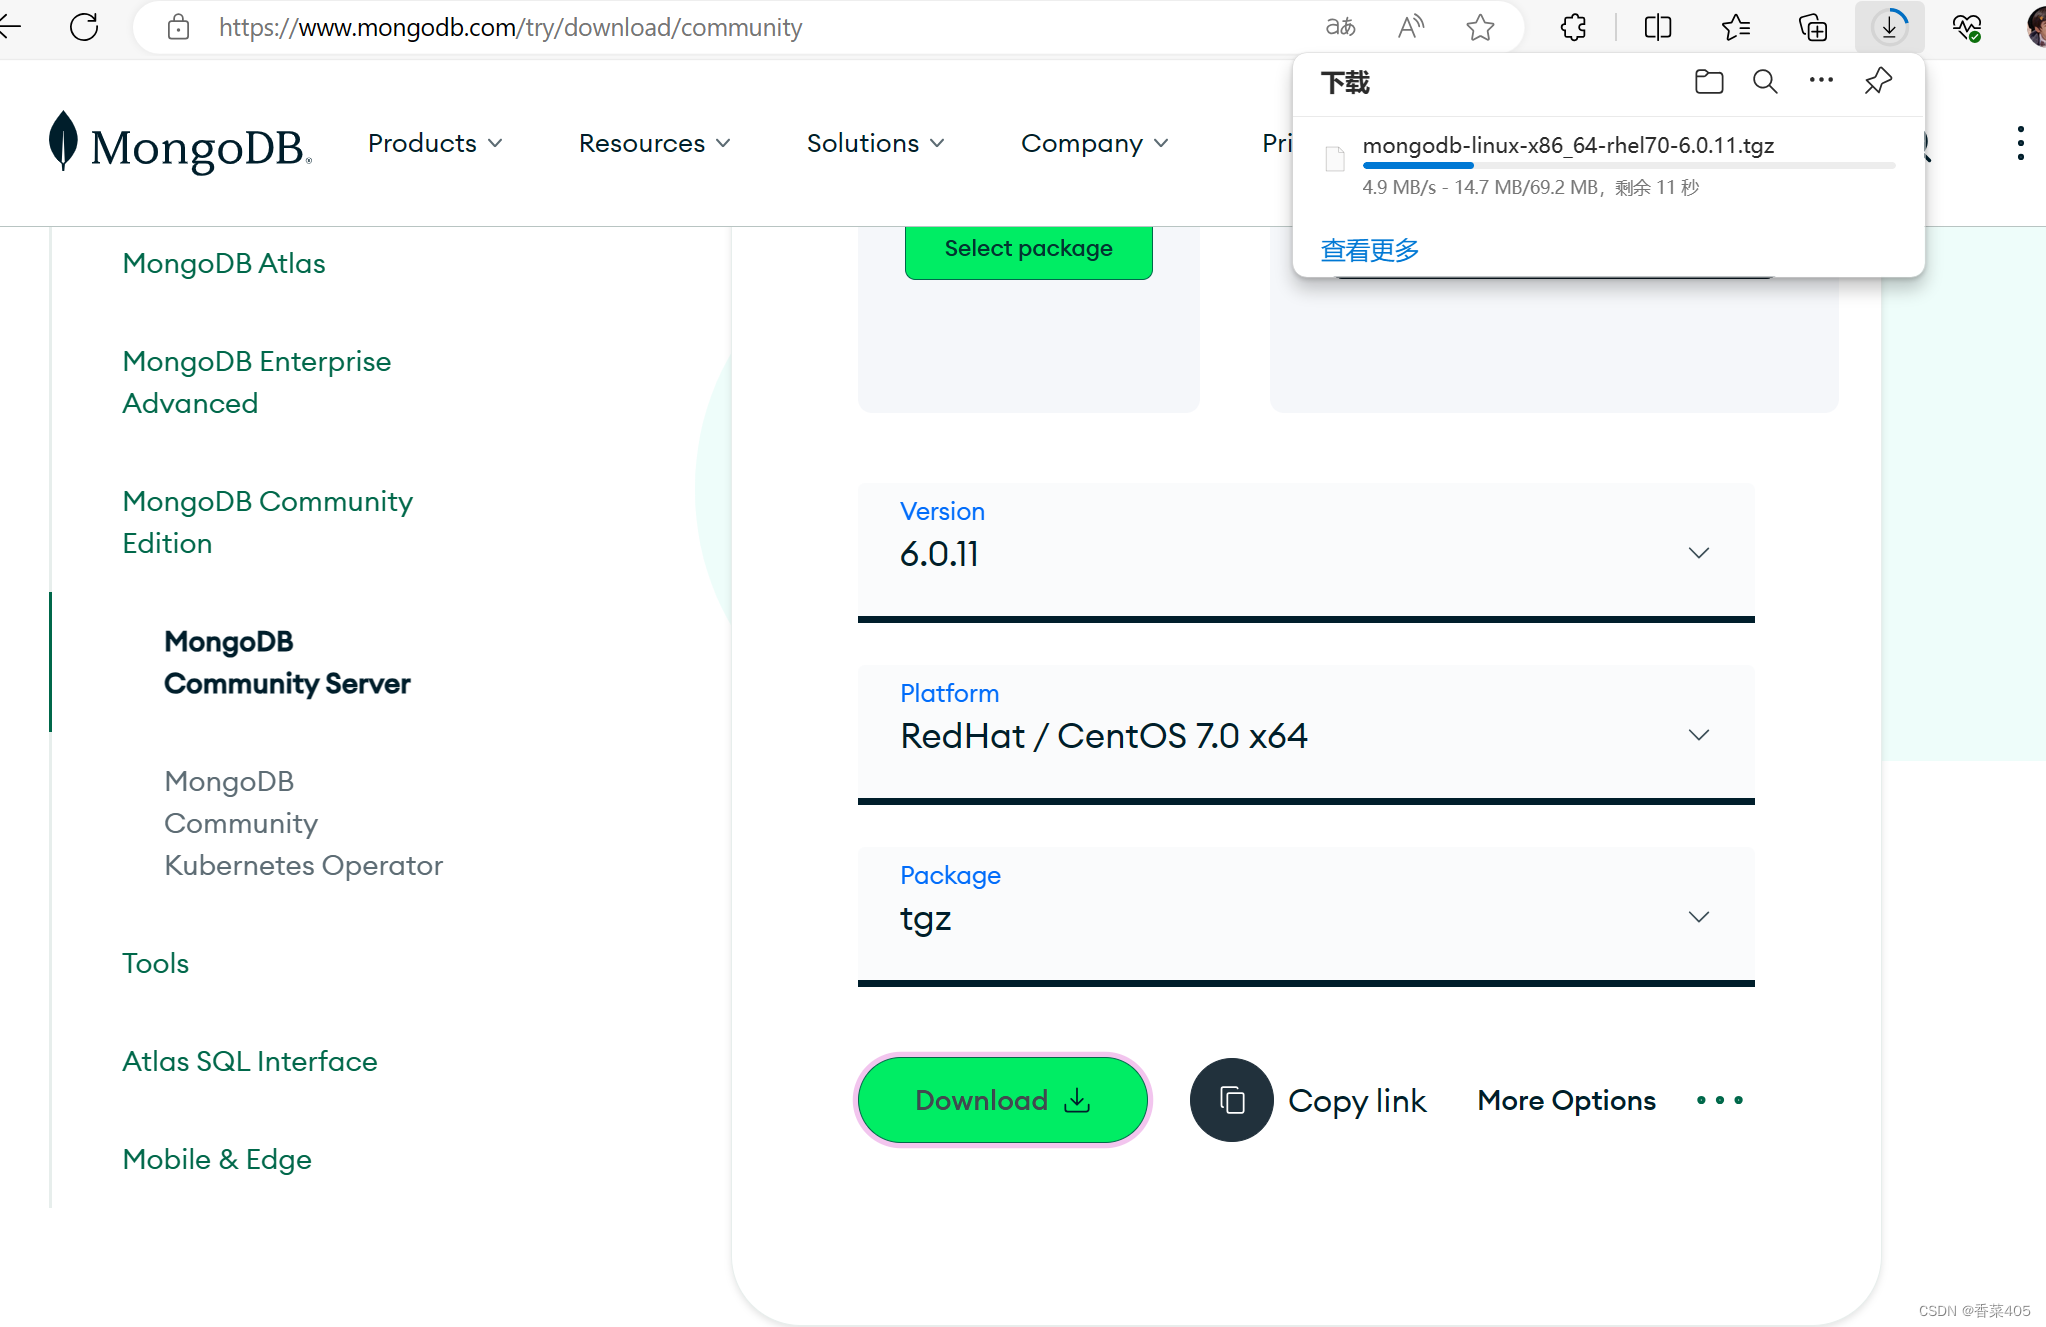Click the green Download button
The height and width of the screenshot is (1327, 2046).
(1002, 1100)
